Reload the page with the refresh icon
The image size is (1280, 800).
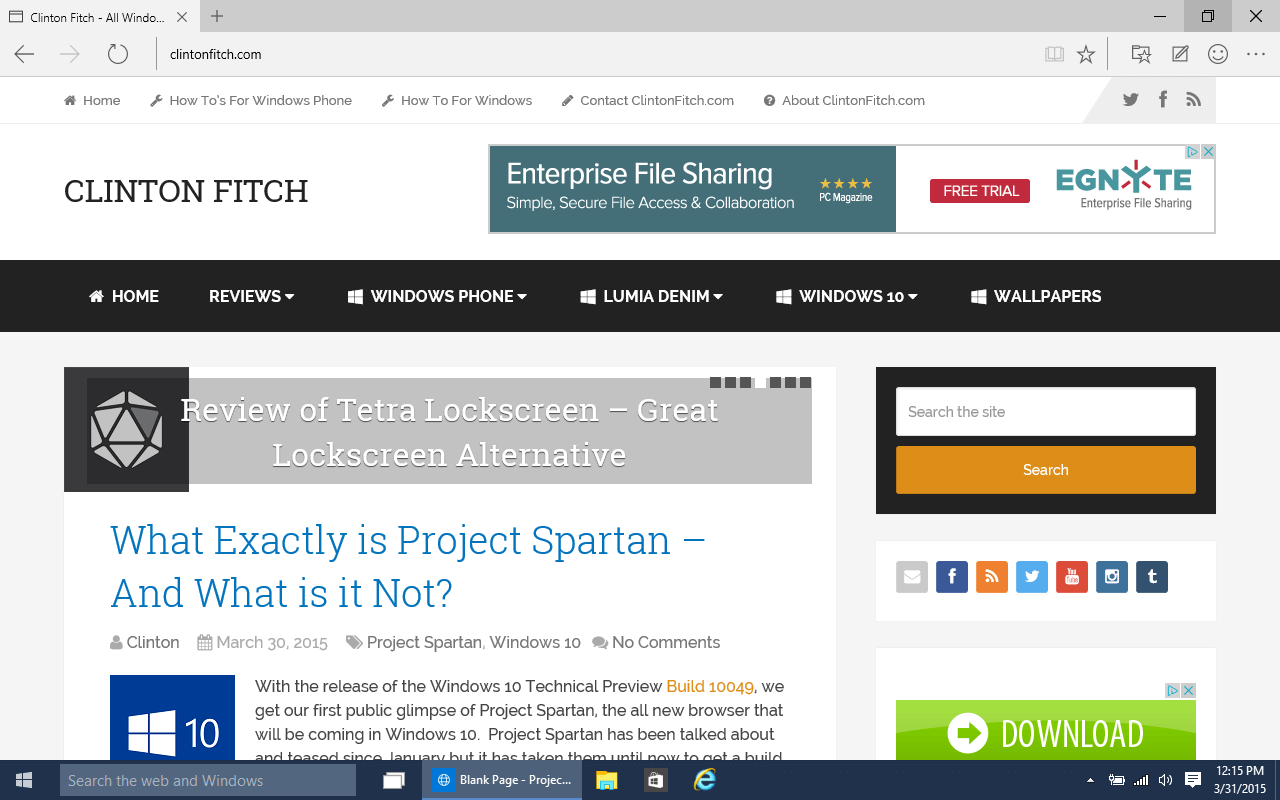pos(118,54)
